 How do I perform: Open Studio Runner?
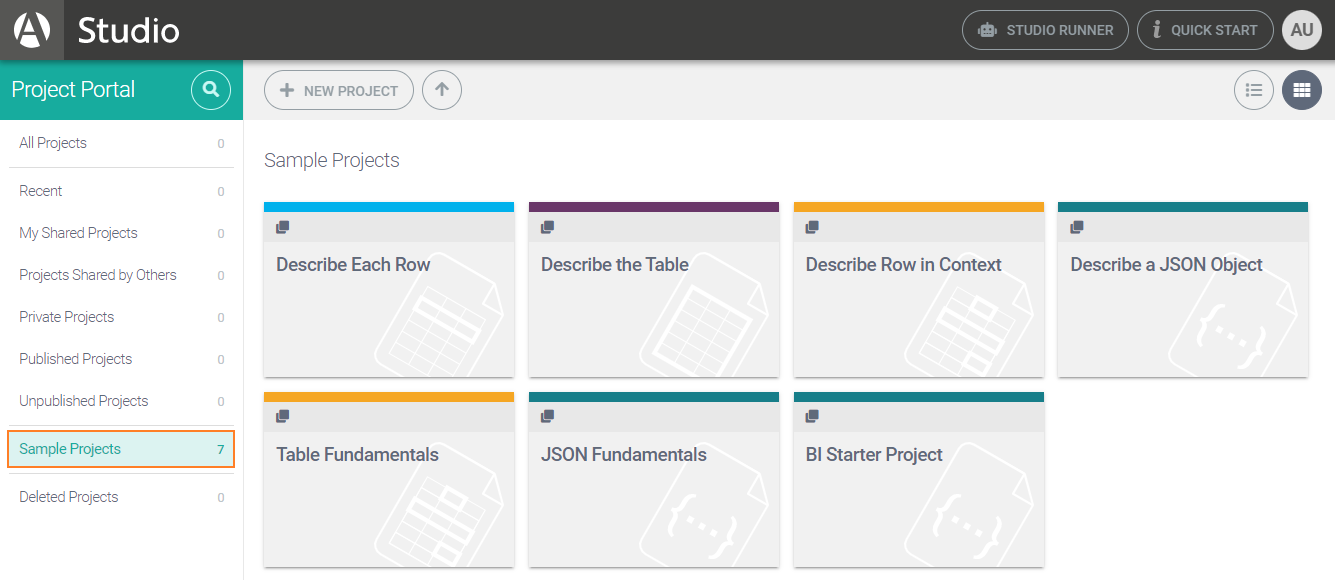[1045, 30]
